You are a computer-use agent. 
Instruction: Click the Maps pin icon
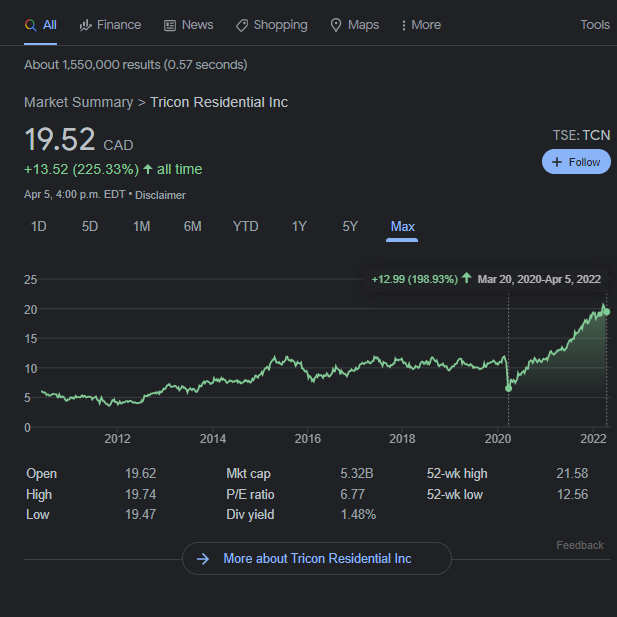(336, 25)
